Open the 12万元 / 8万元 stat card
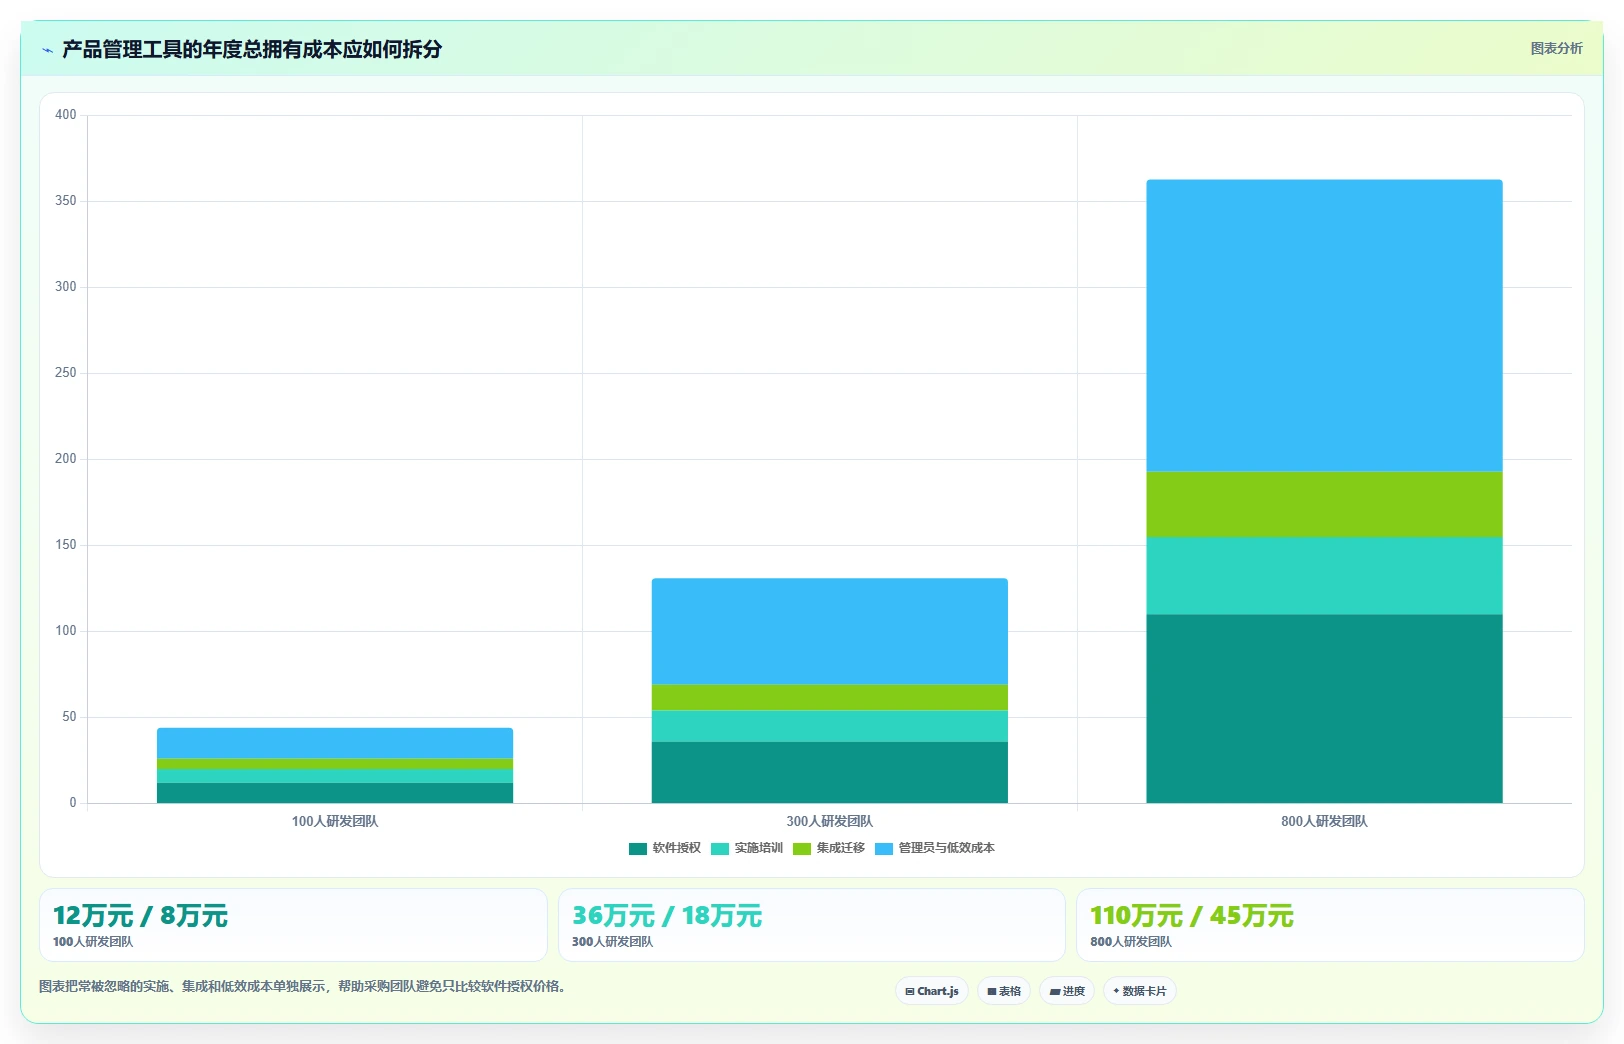 point(293,925)
